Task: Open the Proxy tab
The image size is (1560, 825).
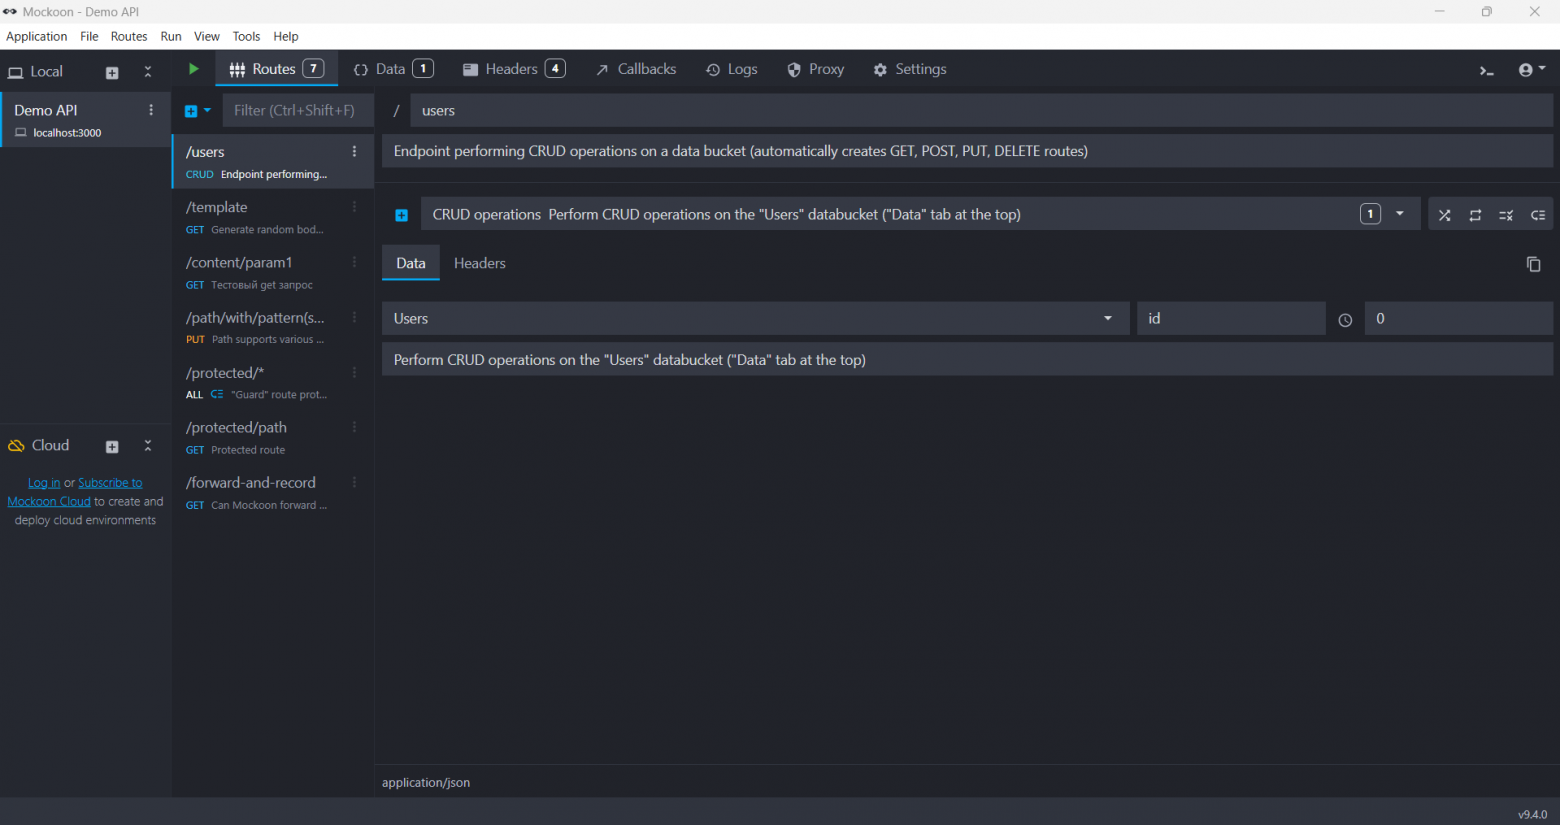Action: point(815,69)
